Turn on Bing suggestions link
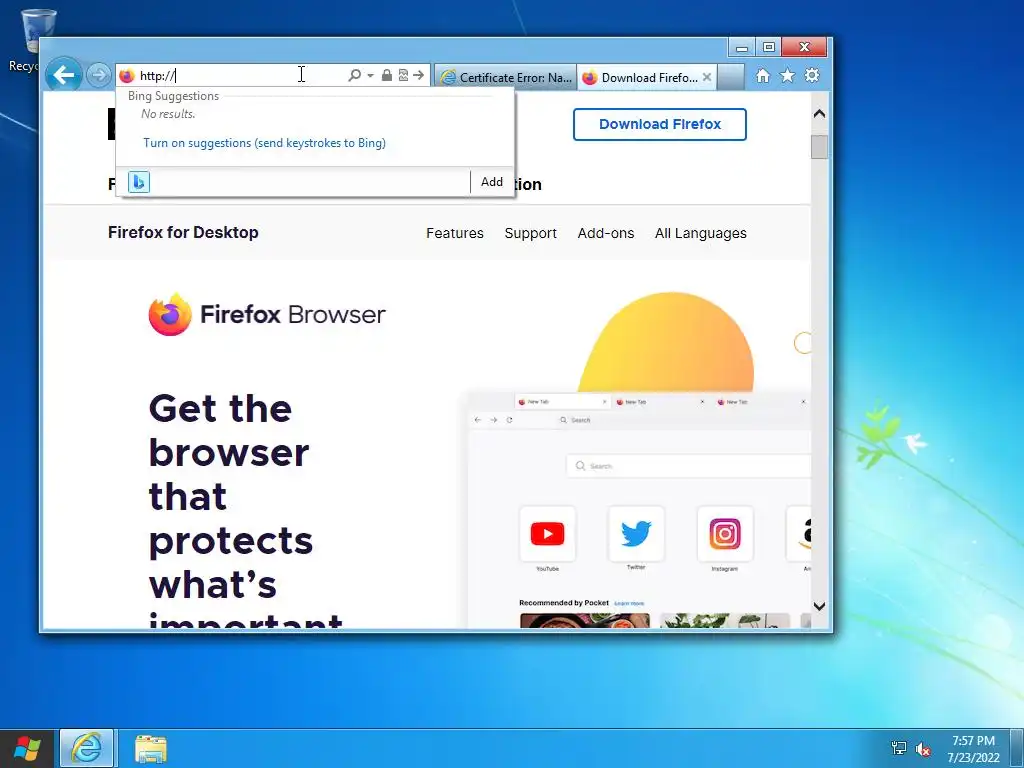This screenshot has height=768, width=1024. pos(264,142)
